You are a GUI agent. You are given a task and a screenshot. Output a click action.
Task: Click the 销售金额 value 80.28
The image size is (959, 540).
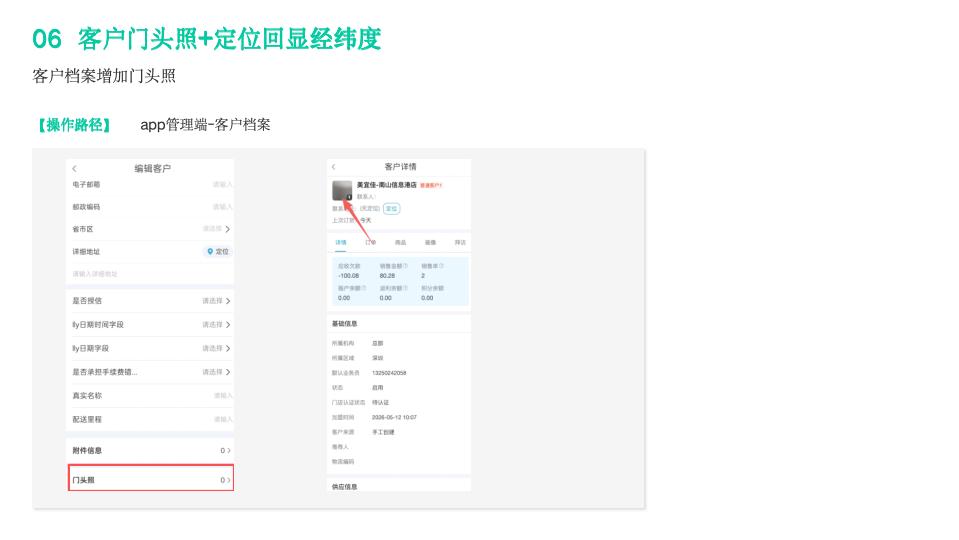[387, 276]
